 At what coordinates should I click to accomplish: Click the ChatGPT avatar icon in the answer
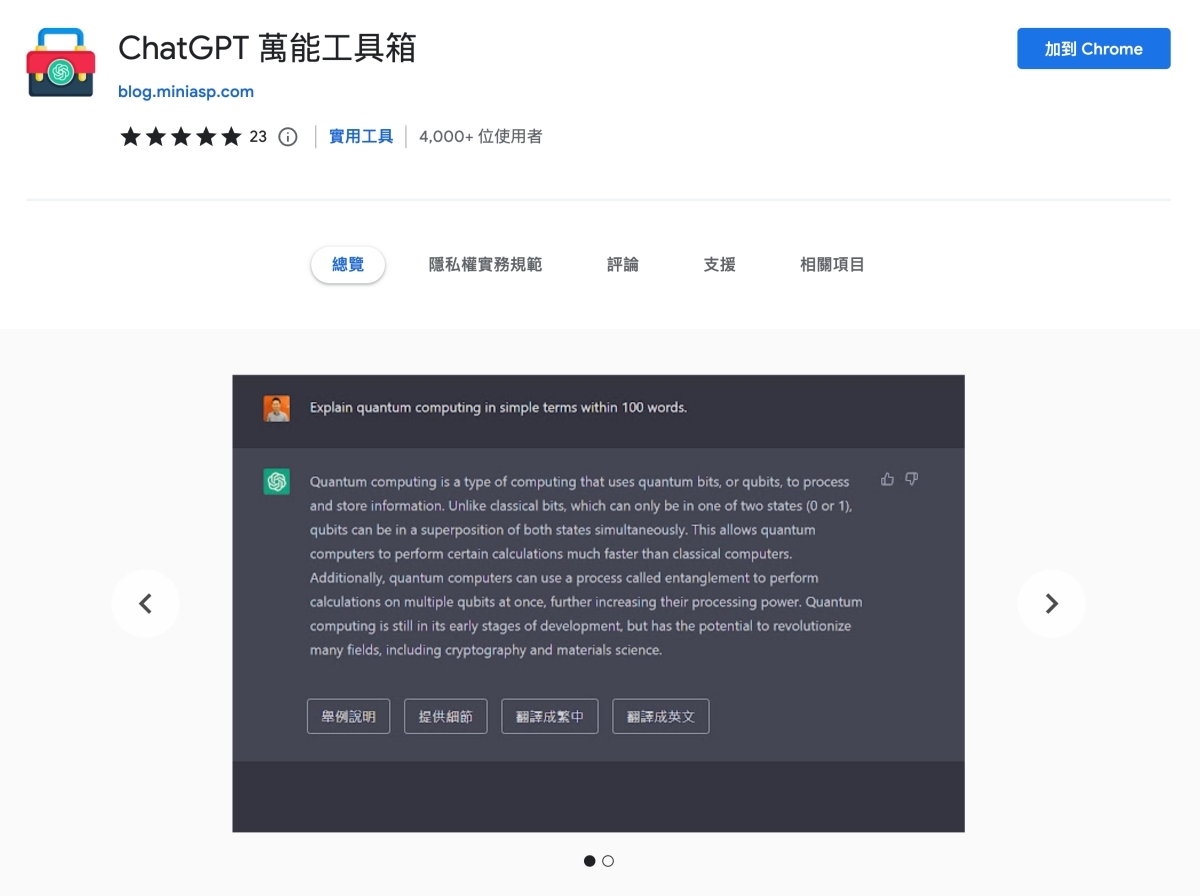click(x=277, y=482)
